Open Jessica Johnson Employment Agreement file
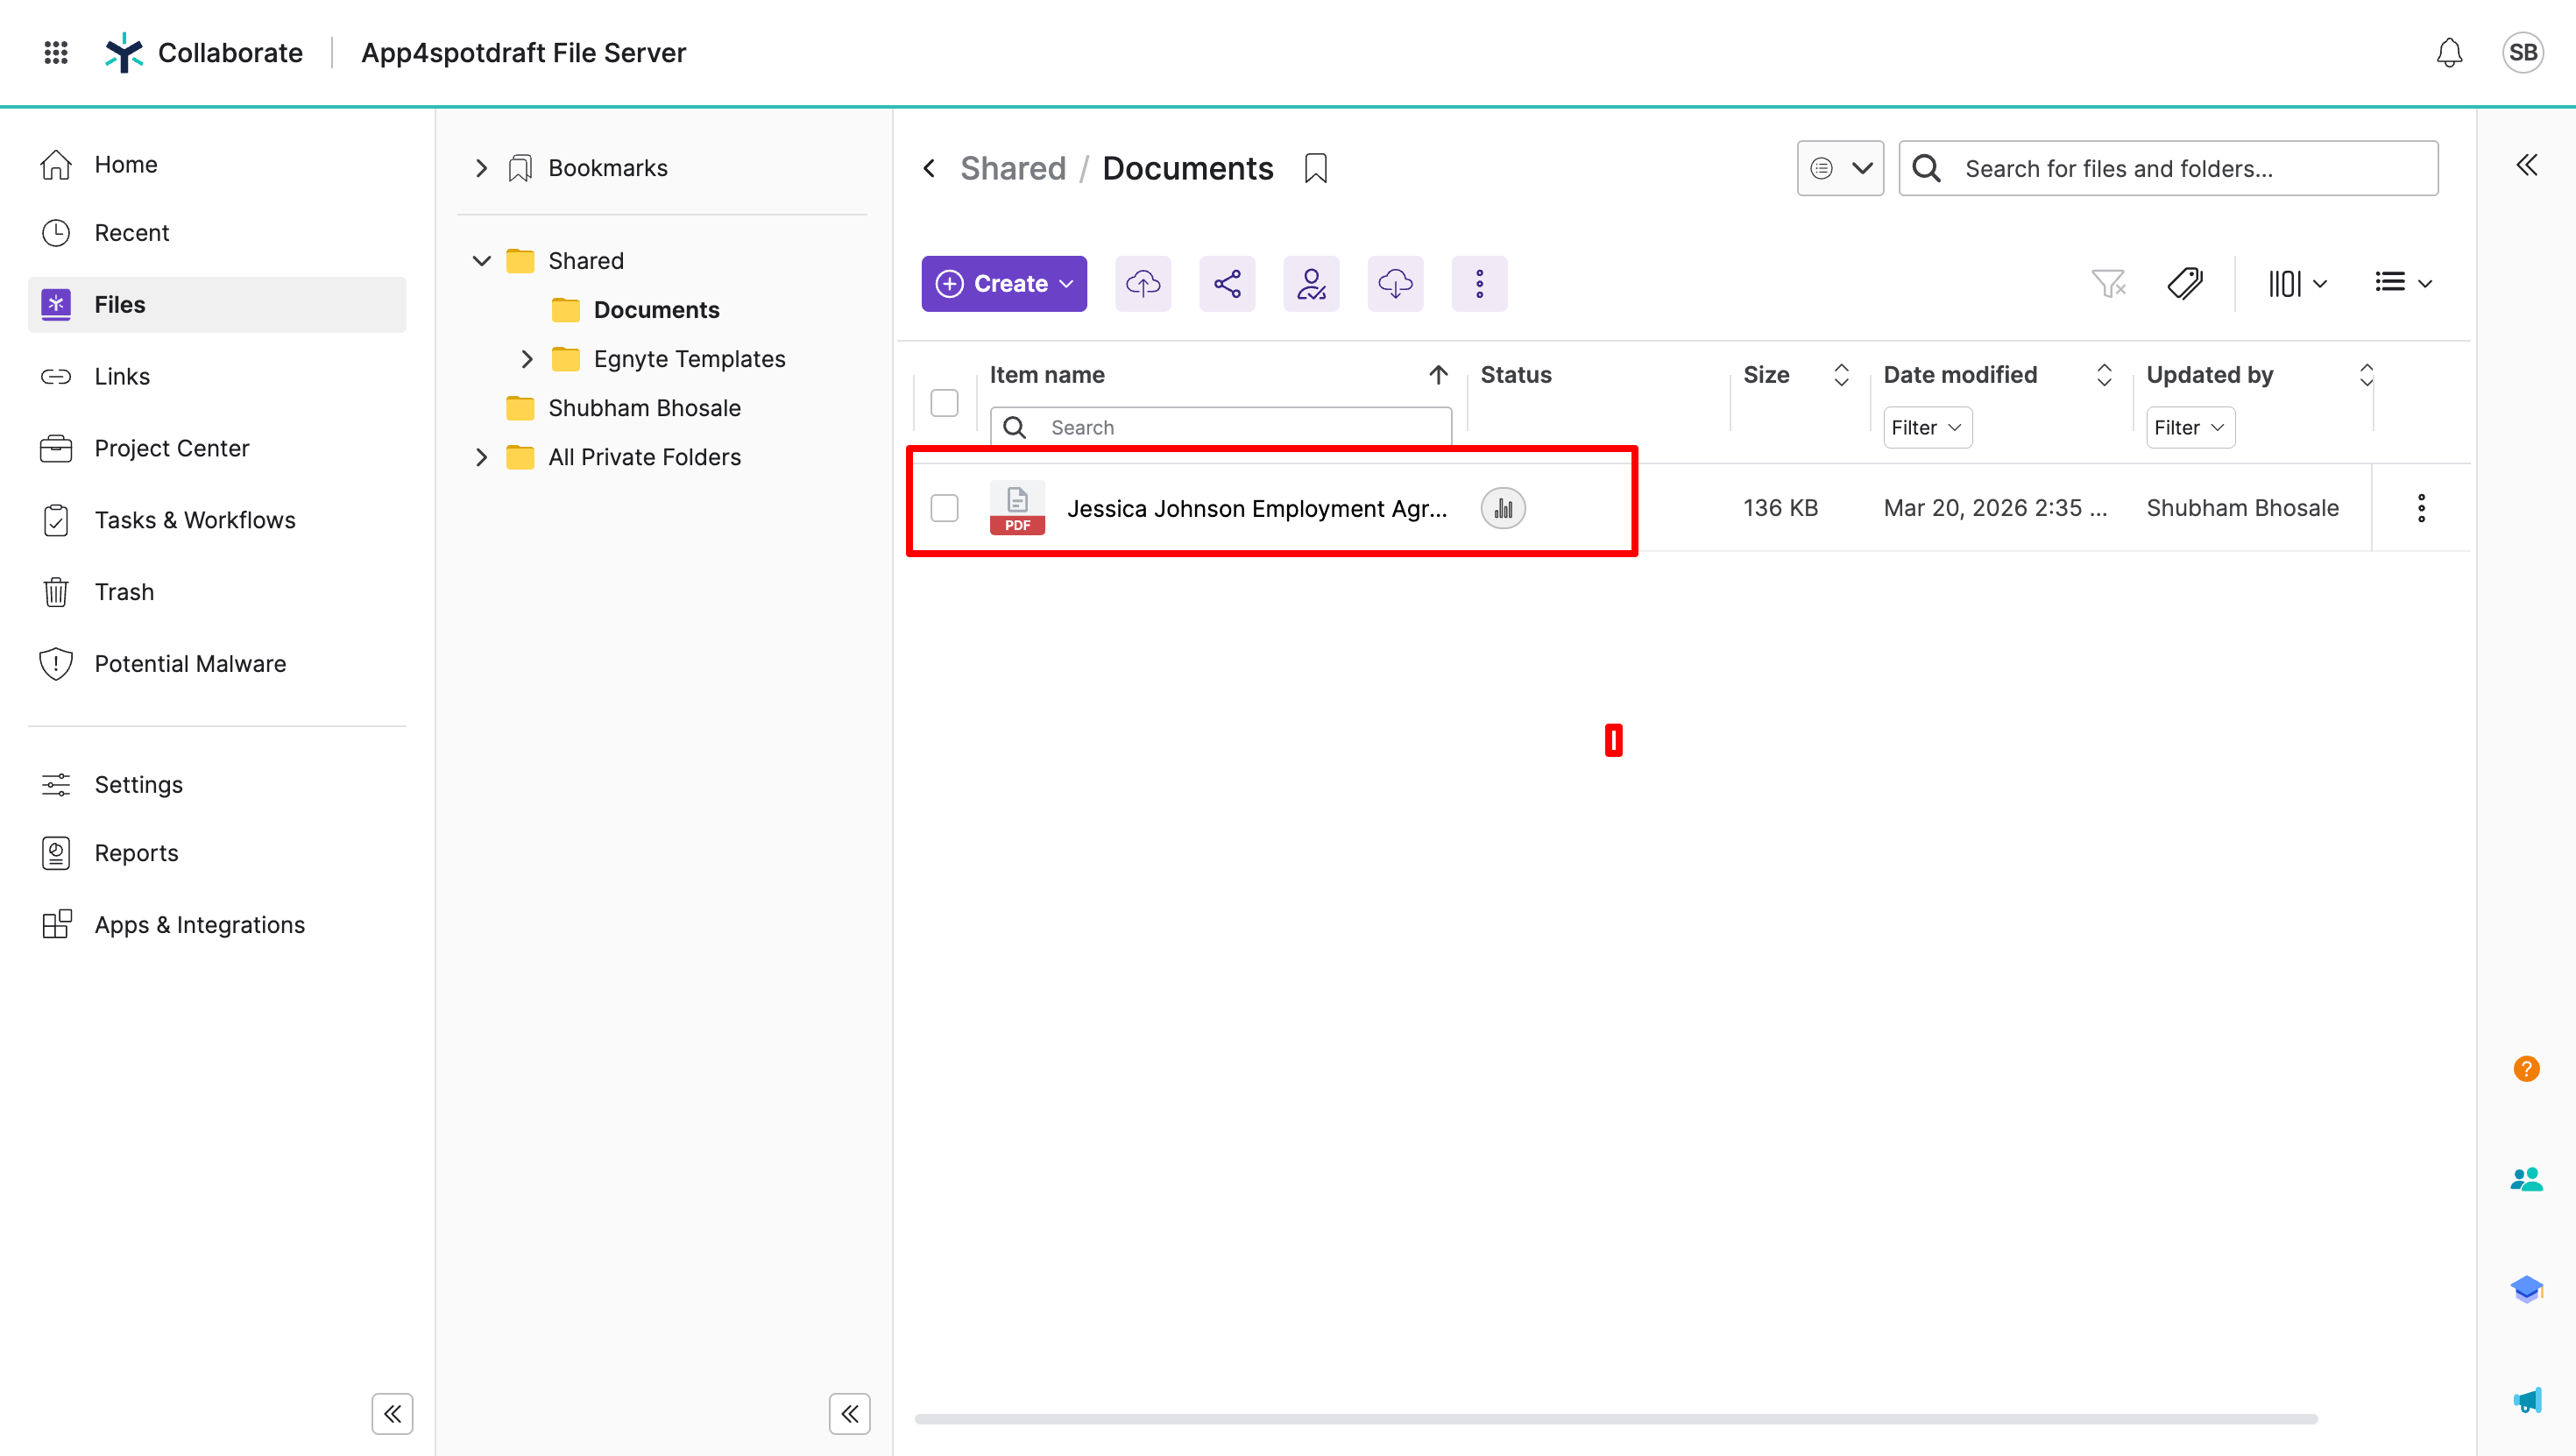This screenshot has width=2576, height=1456. click(x=1256, y=508)
